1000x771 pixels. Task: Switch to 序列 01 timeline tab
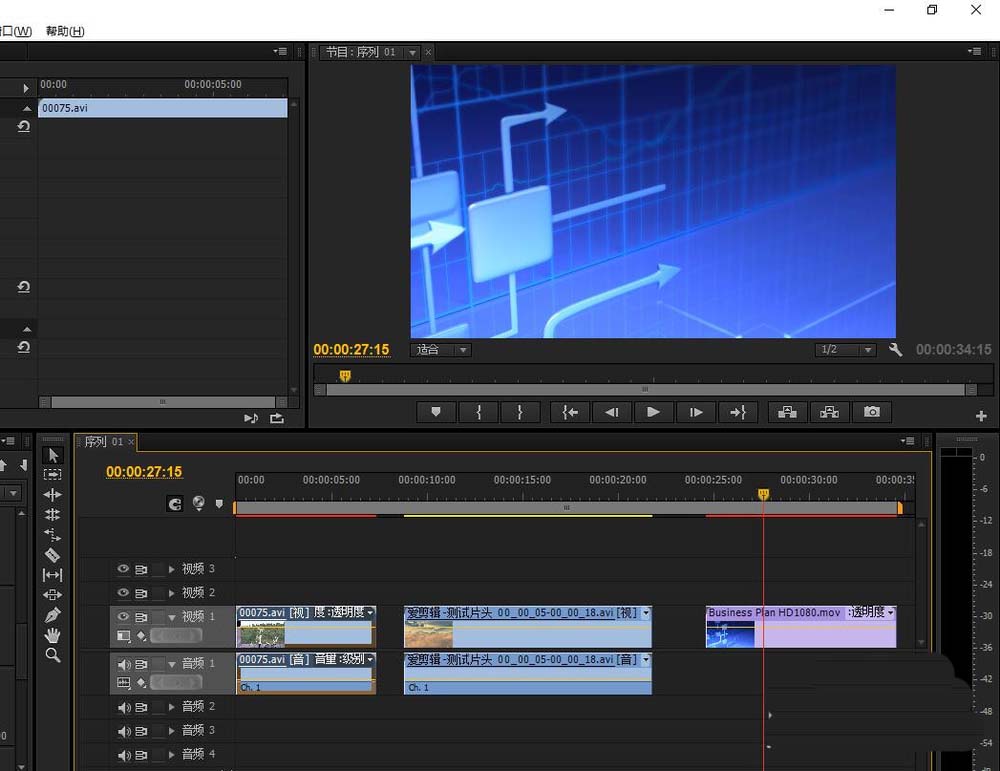pyautogui.click(x=103, y=441)
